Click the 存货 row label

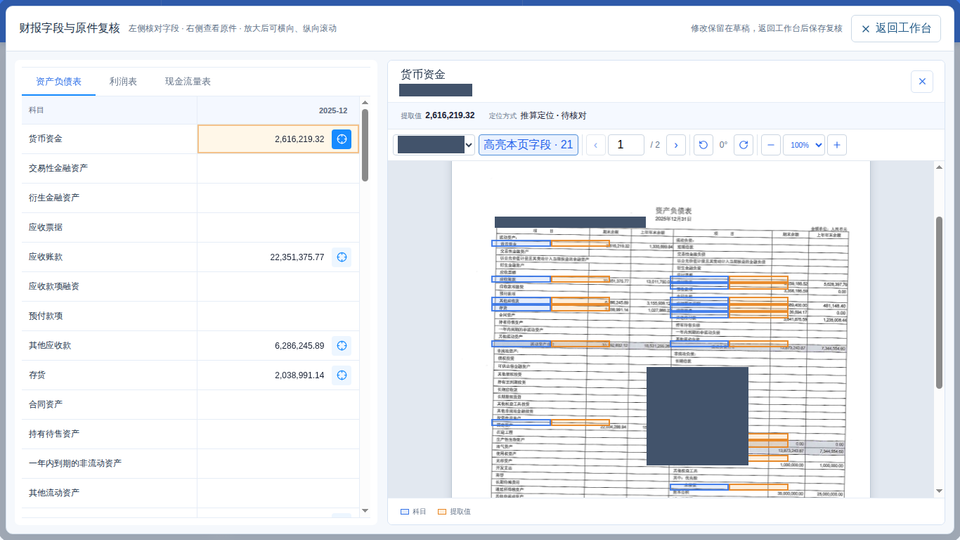[x=37, y=375]
